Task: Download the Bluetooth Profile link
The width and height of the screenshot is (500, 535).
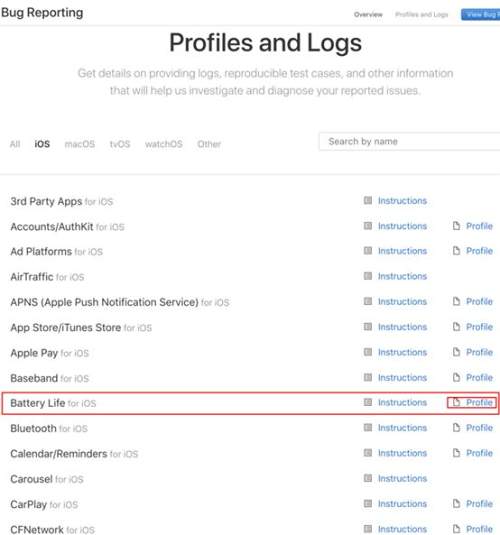Action: click(479, 428)
